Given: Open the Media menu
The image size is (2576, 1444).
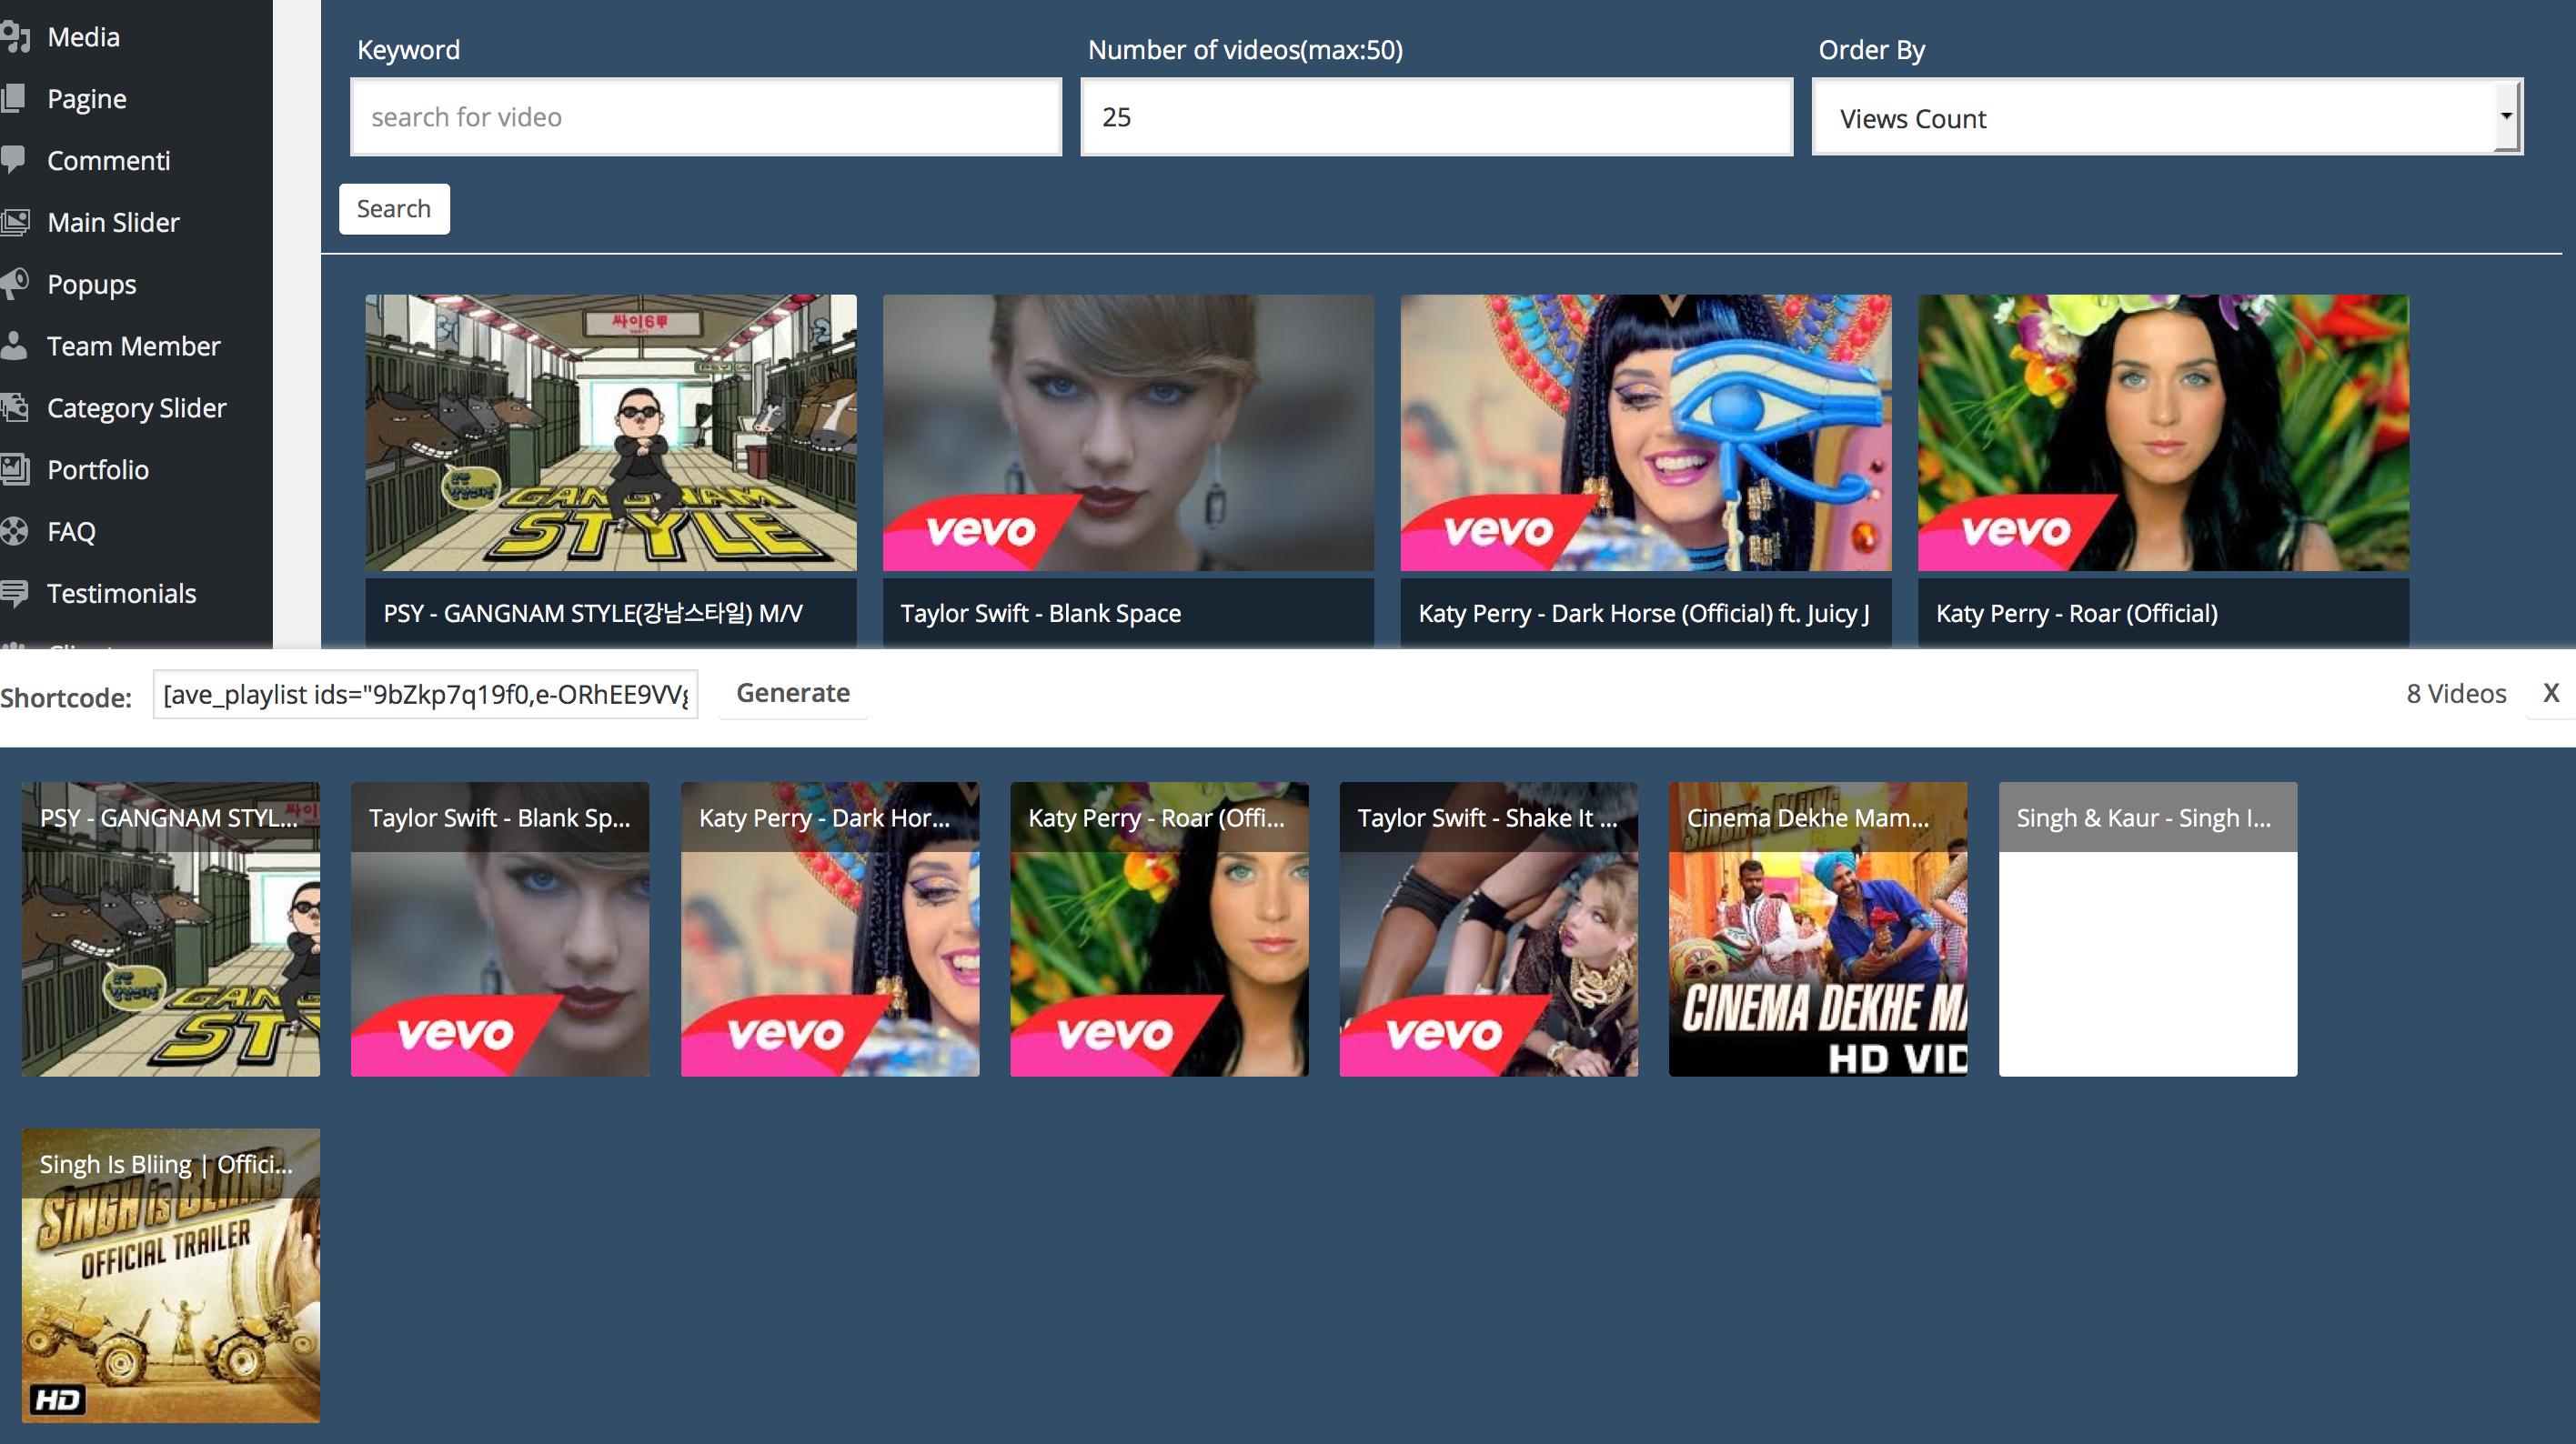Looking at the screenshot, I should coord(83,37).
